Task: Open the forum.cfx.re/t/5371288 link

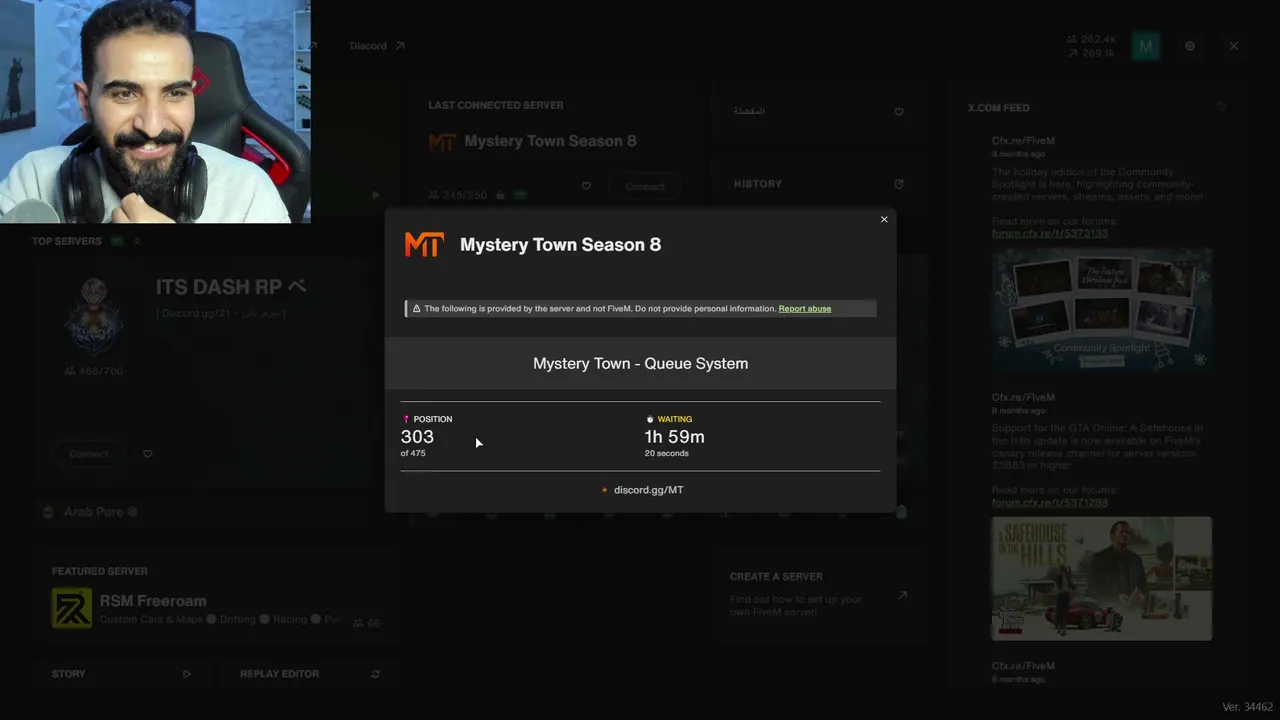Action: click(x=1050, y=503)
